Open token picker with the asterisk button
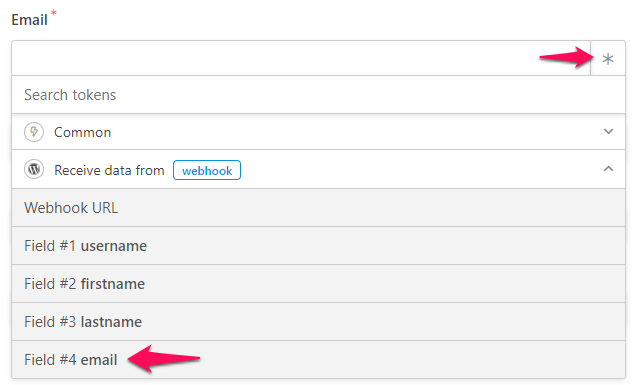636x385 pixels. point(608,58)
